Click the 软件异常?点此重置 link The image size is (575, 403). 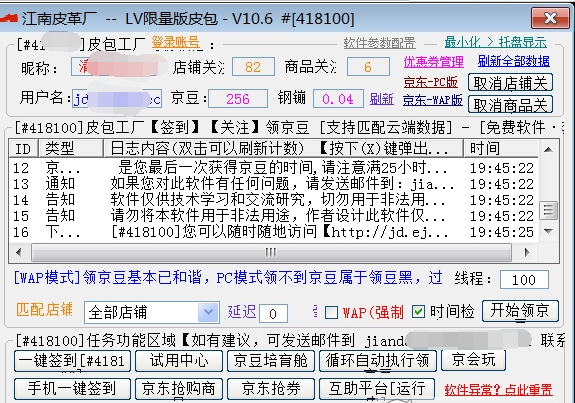[498, 390]
